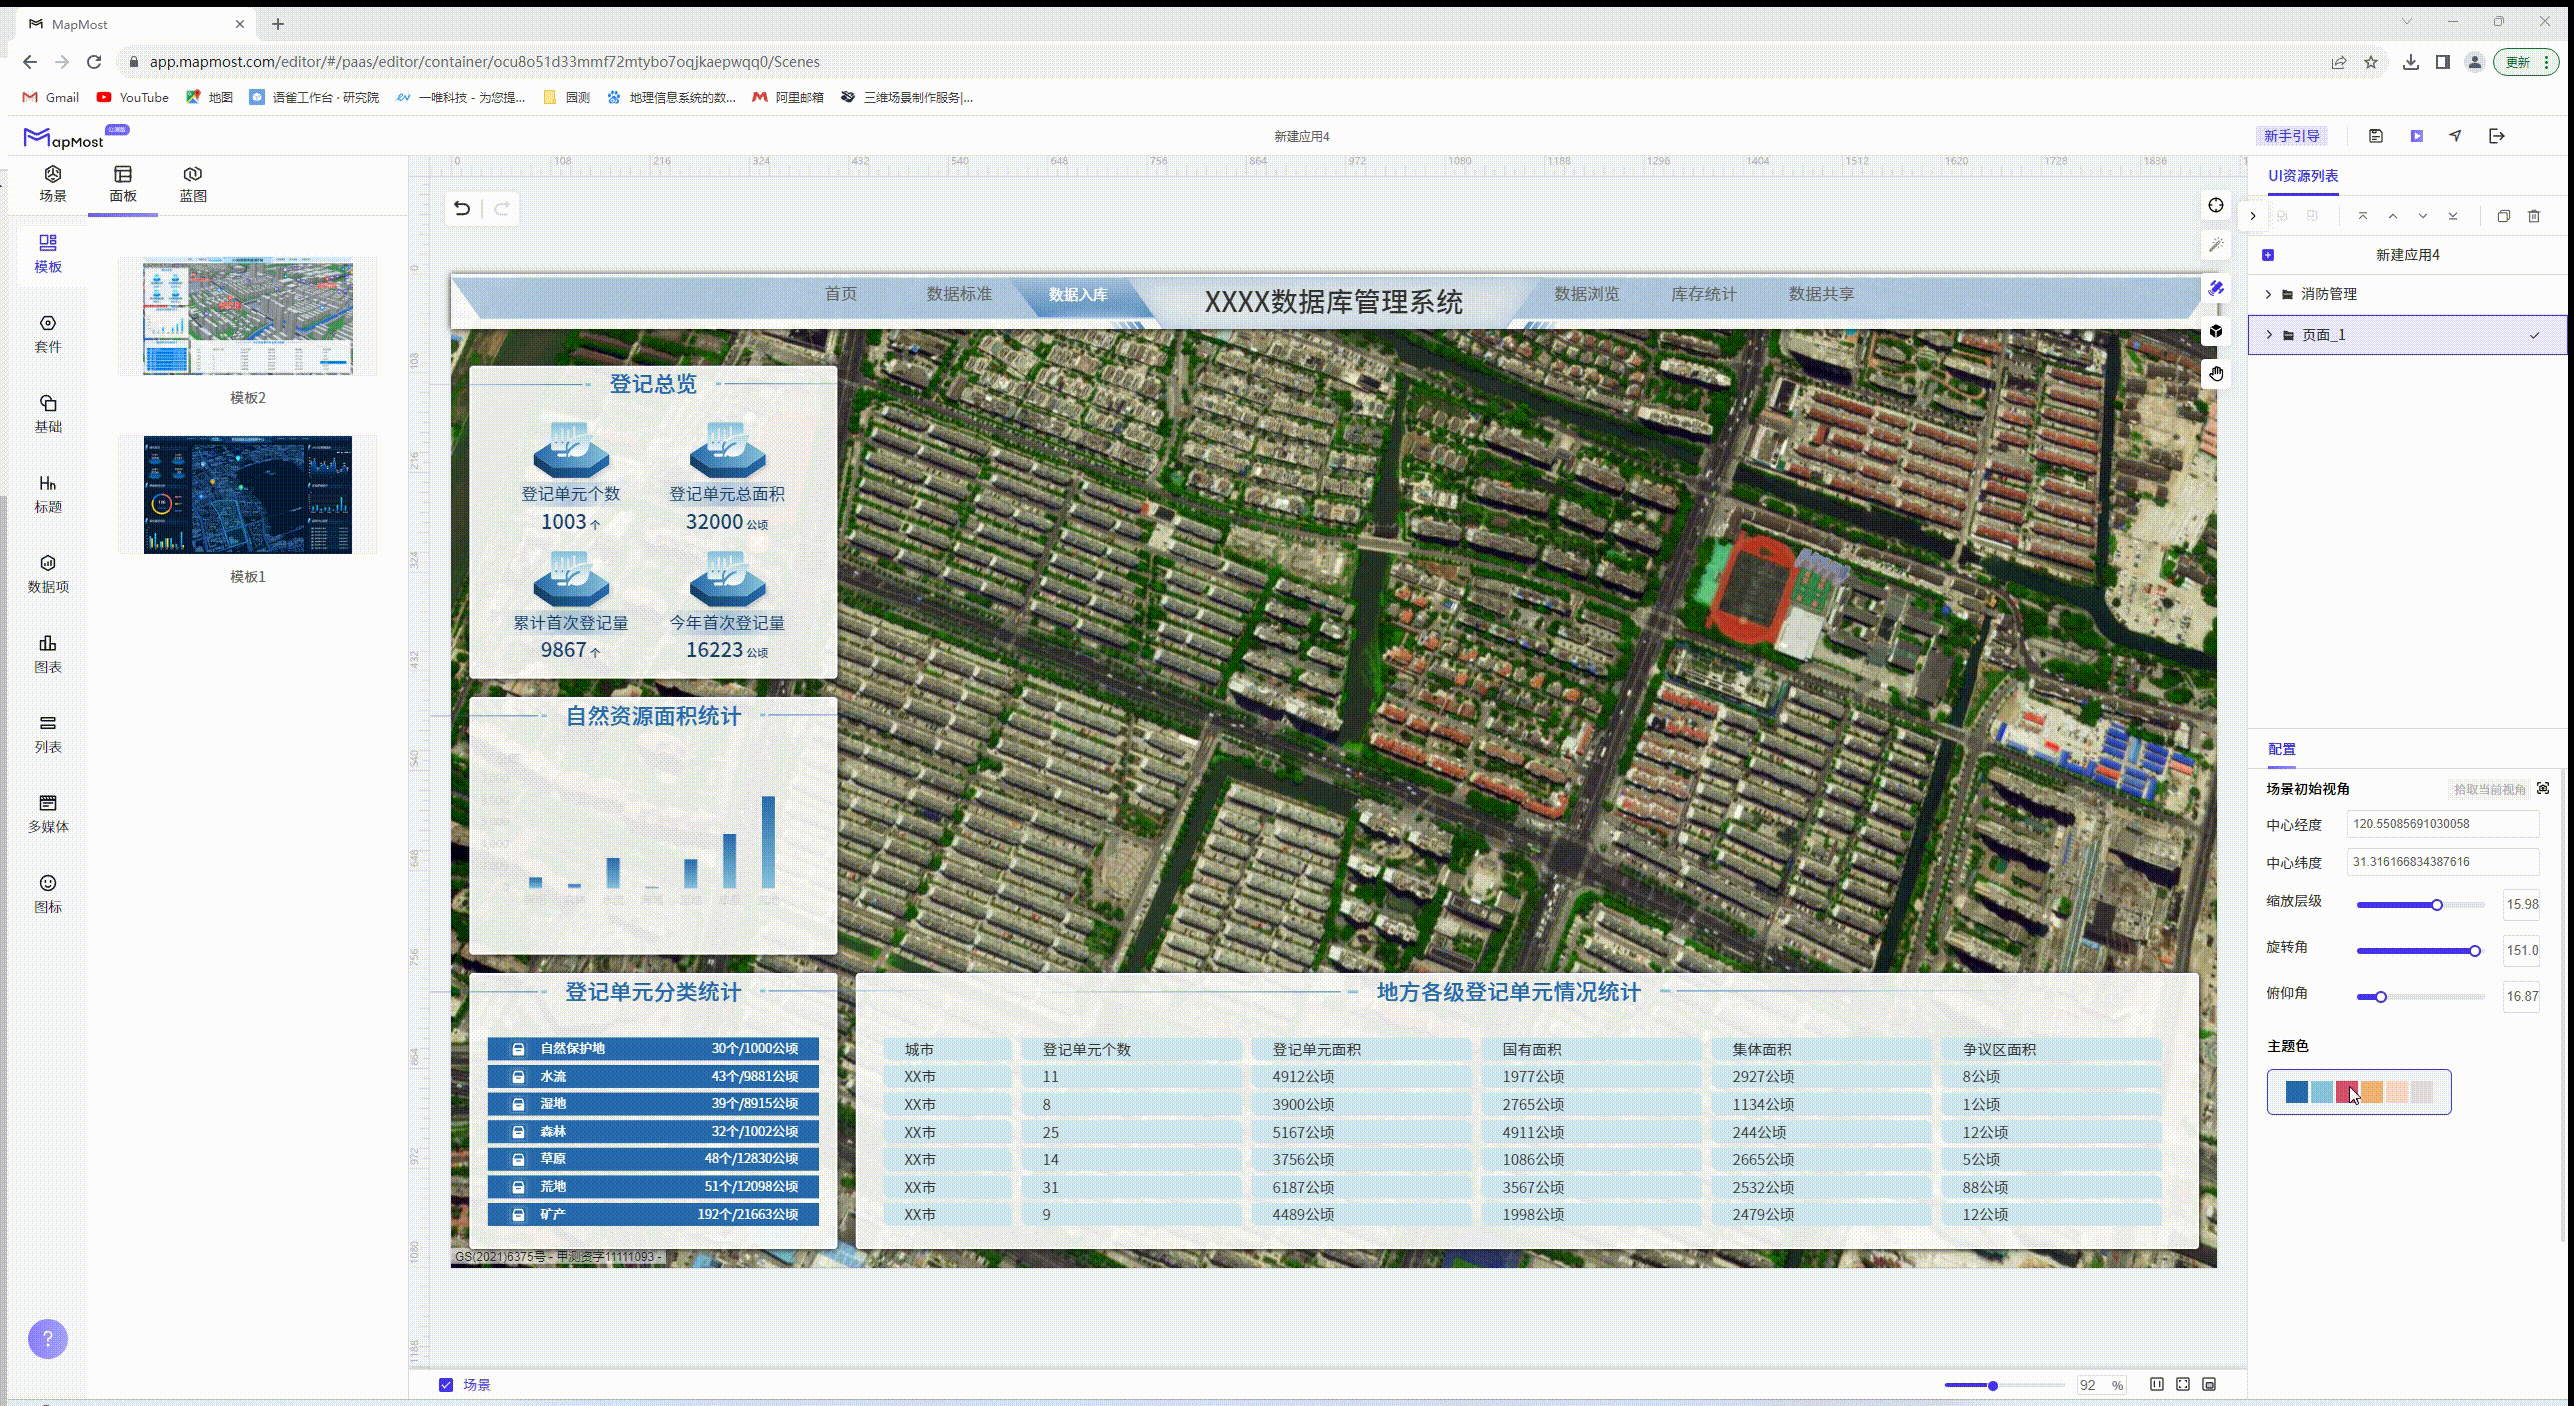Open the 模板 templates category
This screenshot has height=1406, width=2574.
tap(48, 253)
